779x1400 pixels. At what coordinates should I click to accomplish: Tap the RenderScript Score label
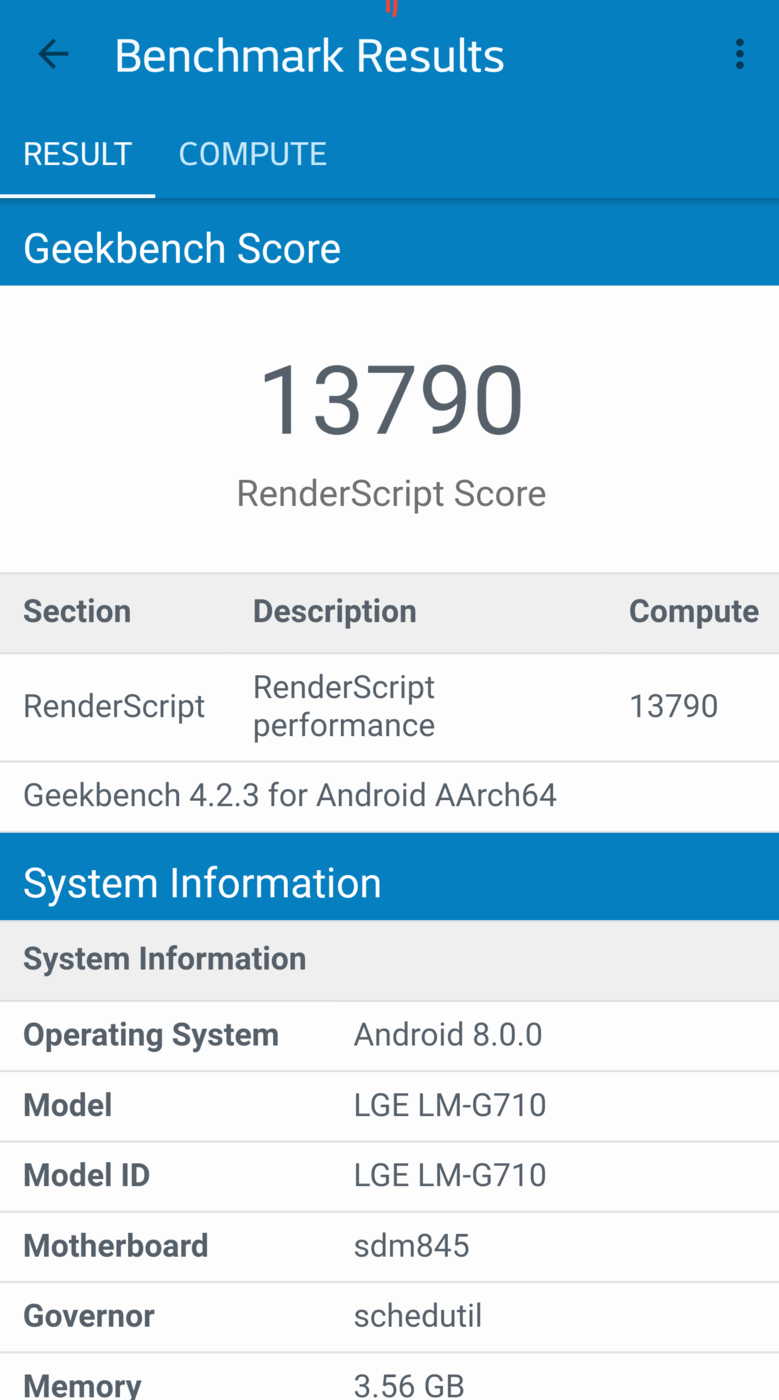pyautogui.click(x=390, y=493)
